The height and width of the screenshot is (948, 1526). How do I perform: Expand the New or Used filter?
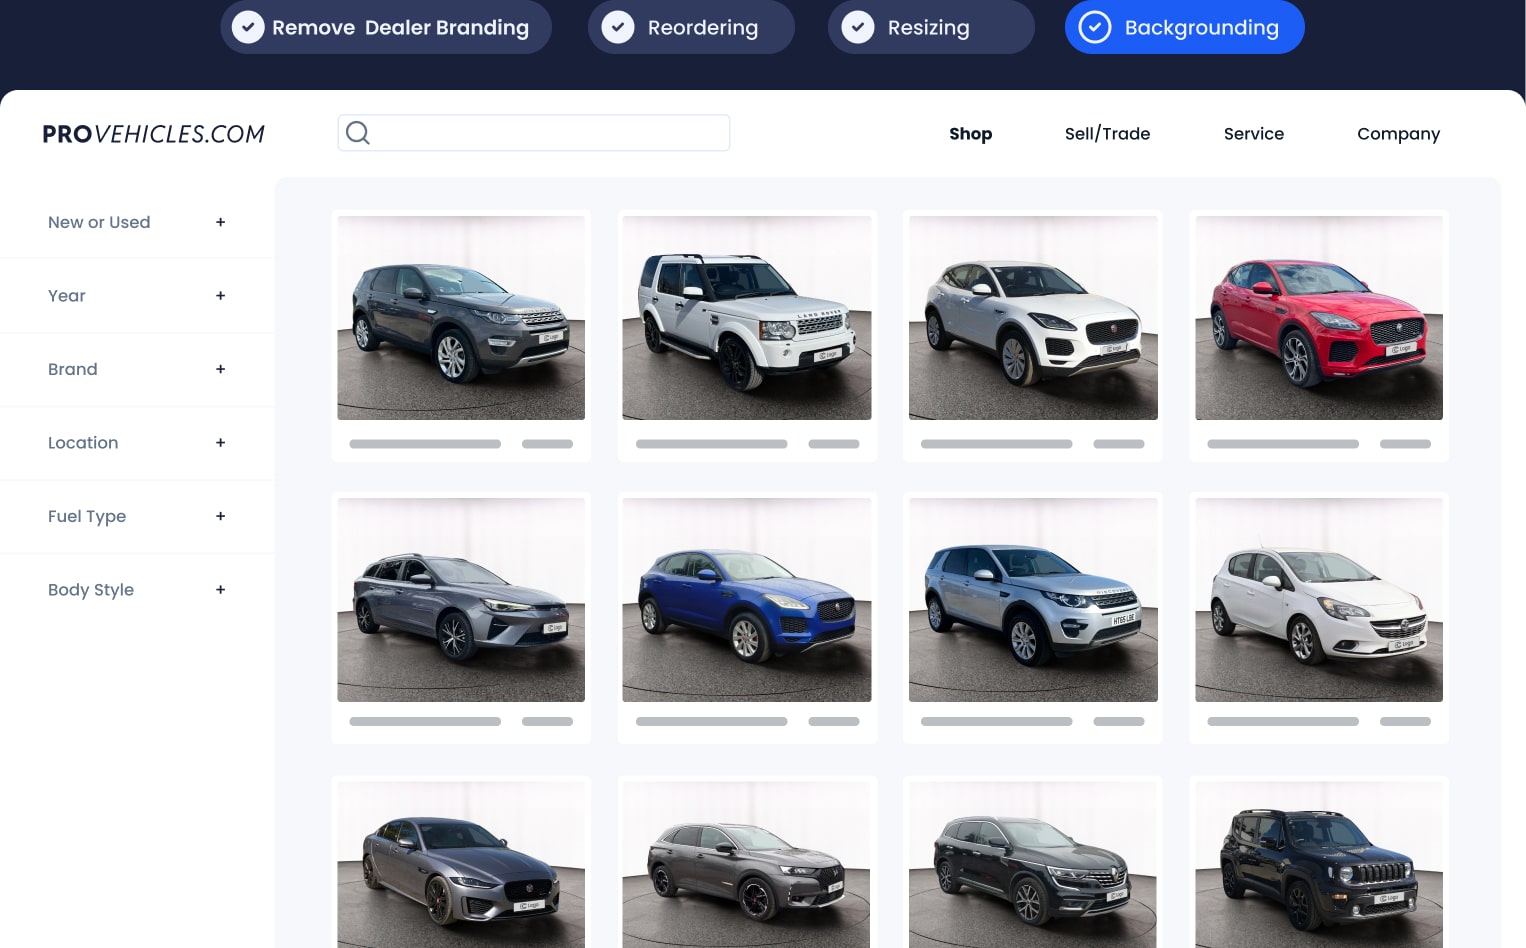220,222
